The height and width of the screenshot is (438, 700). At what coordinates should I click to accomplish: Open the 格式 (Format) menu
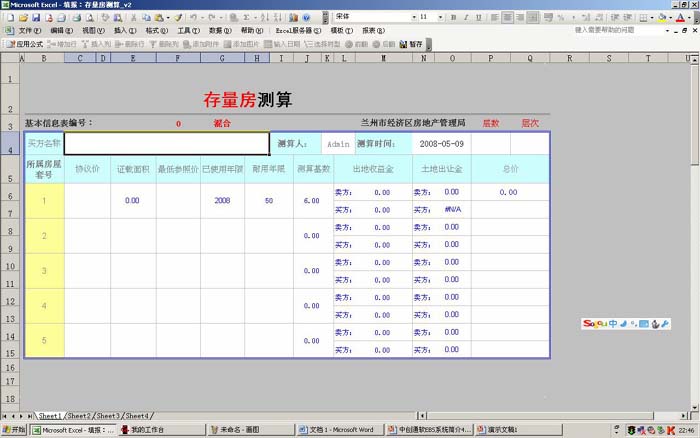point(156,31)
